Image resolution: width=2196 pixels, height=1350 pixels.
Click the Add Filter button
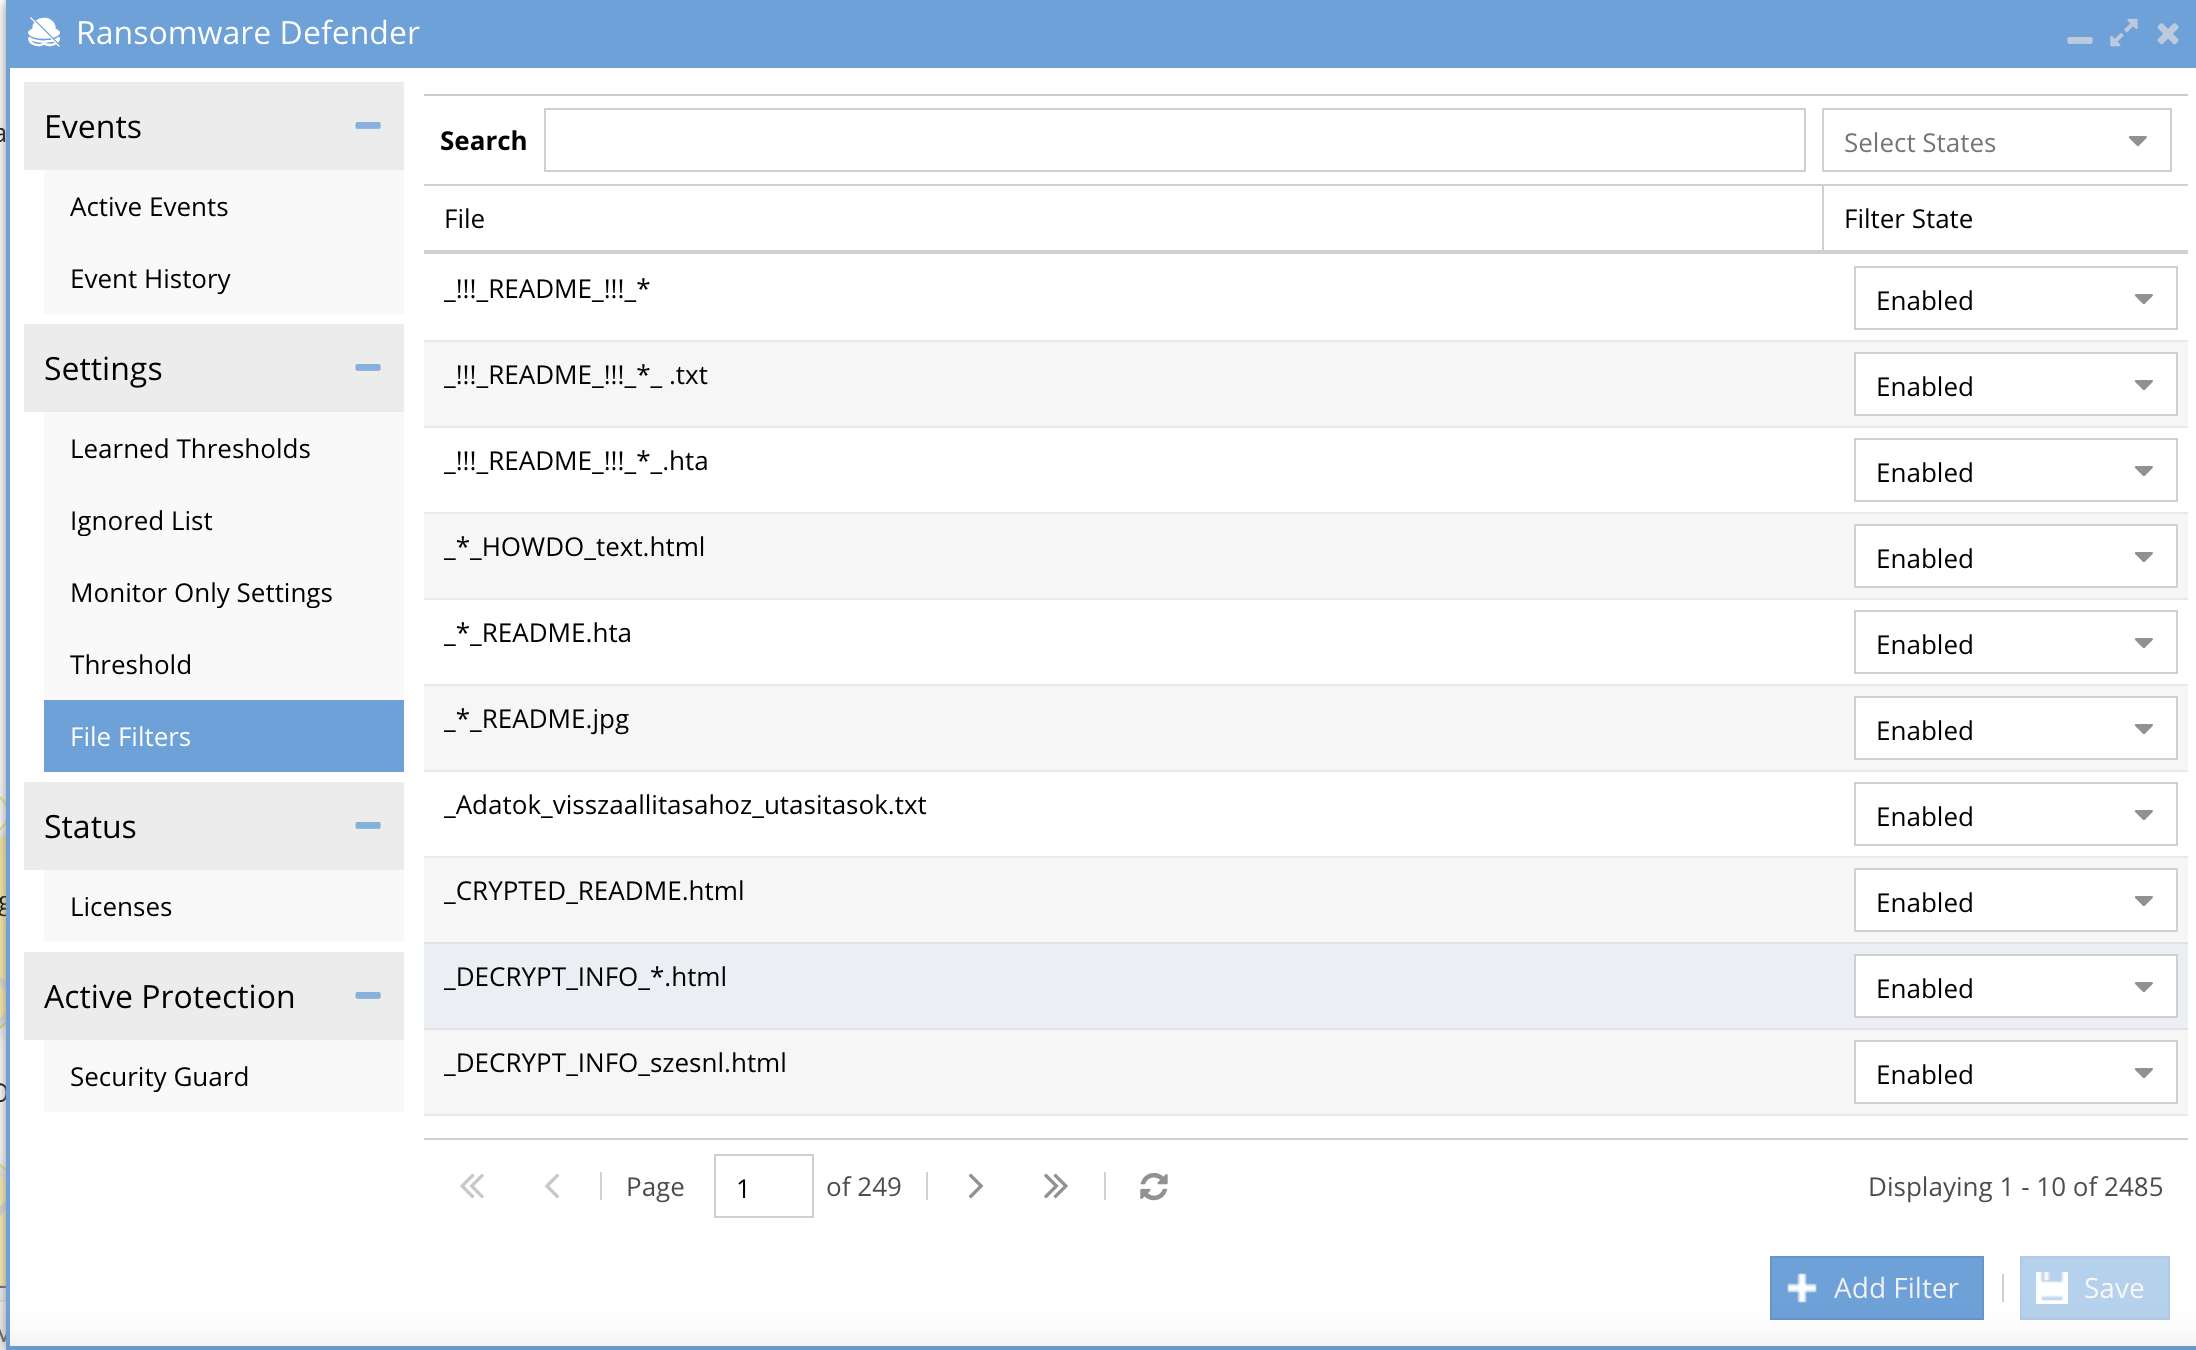(x=1876, y=1288)
